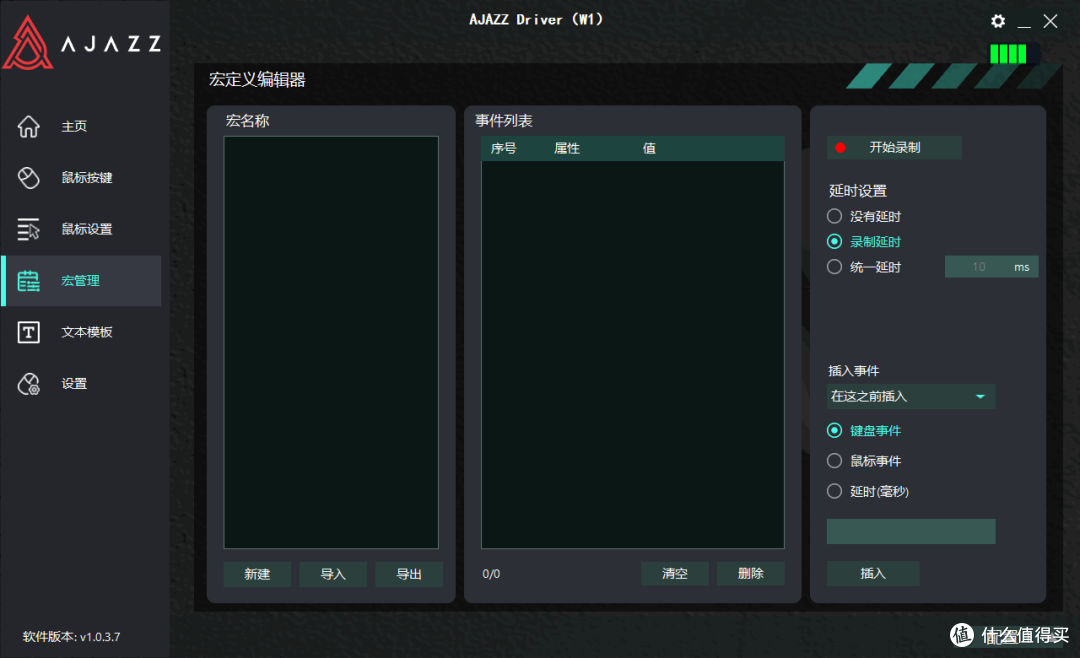Click the settings icon in sidebar
Viewport: 1080px width, 658px height.
click(x=28, y=384)
